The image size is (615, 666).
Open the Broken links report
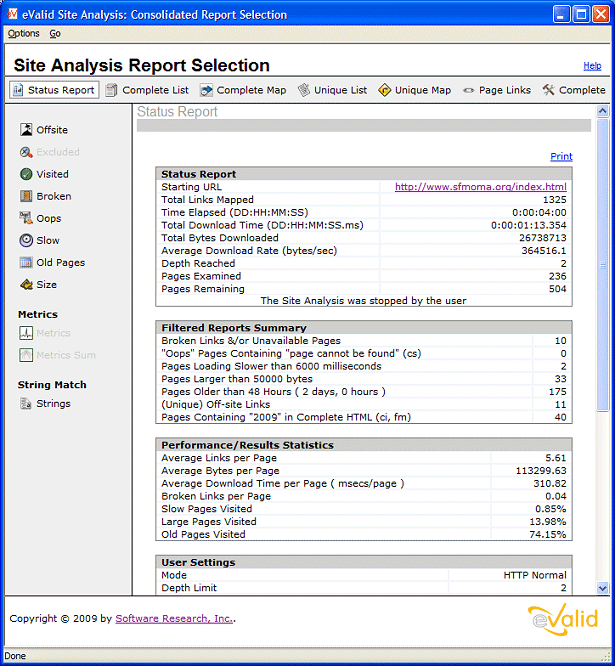(54, 196)
